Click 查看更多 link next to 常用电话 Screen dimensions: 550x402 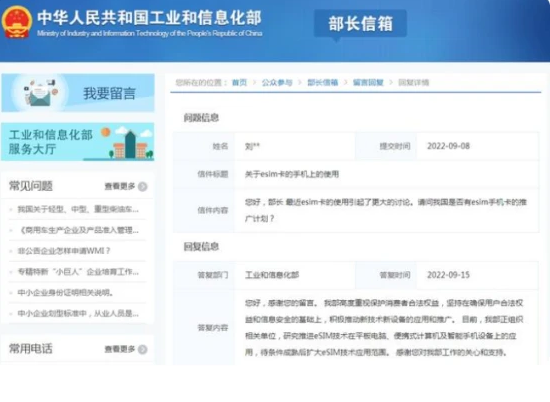point(120,349)
